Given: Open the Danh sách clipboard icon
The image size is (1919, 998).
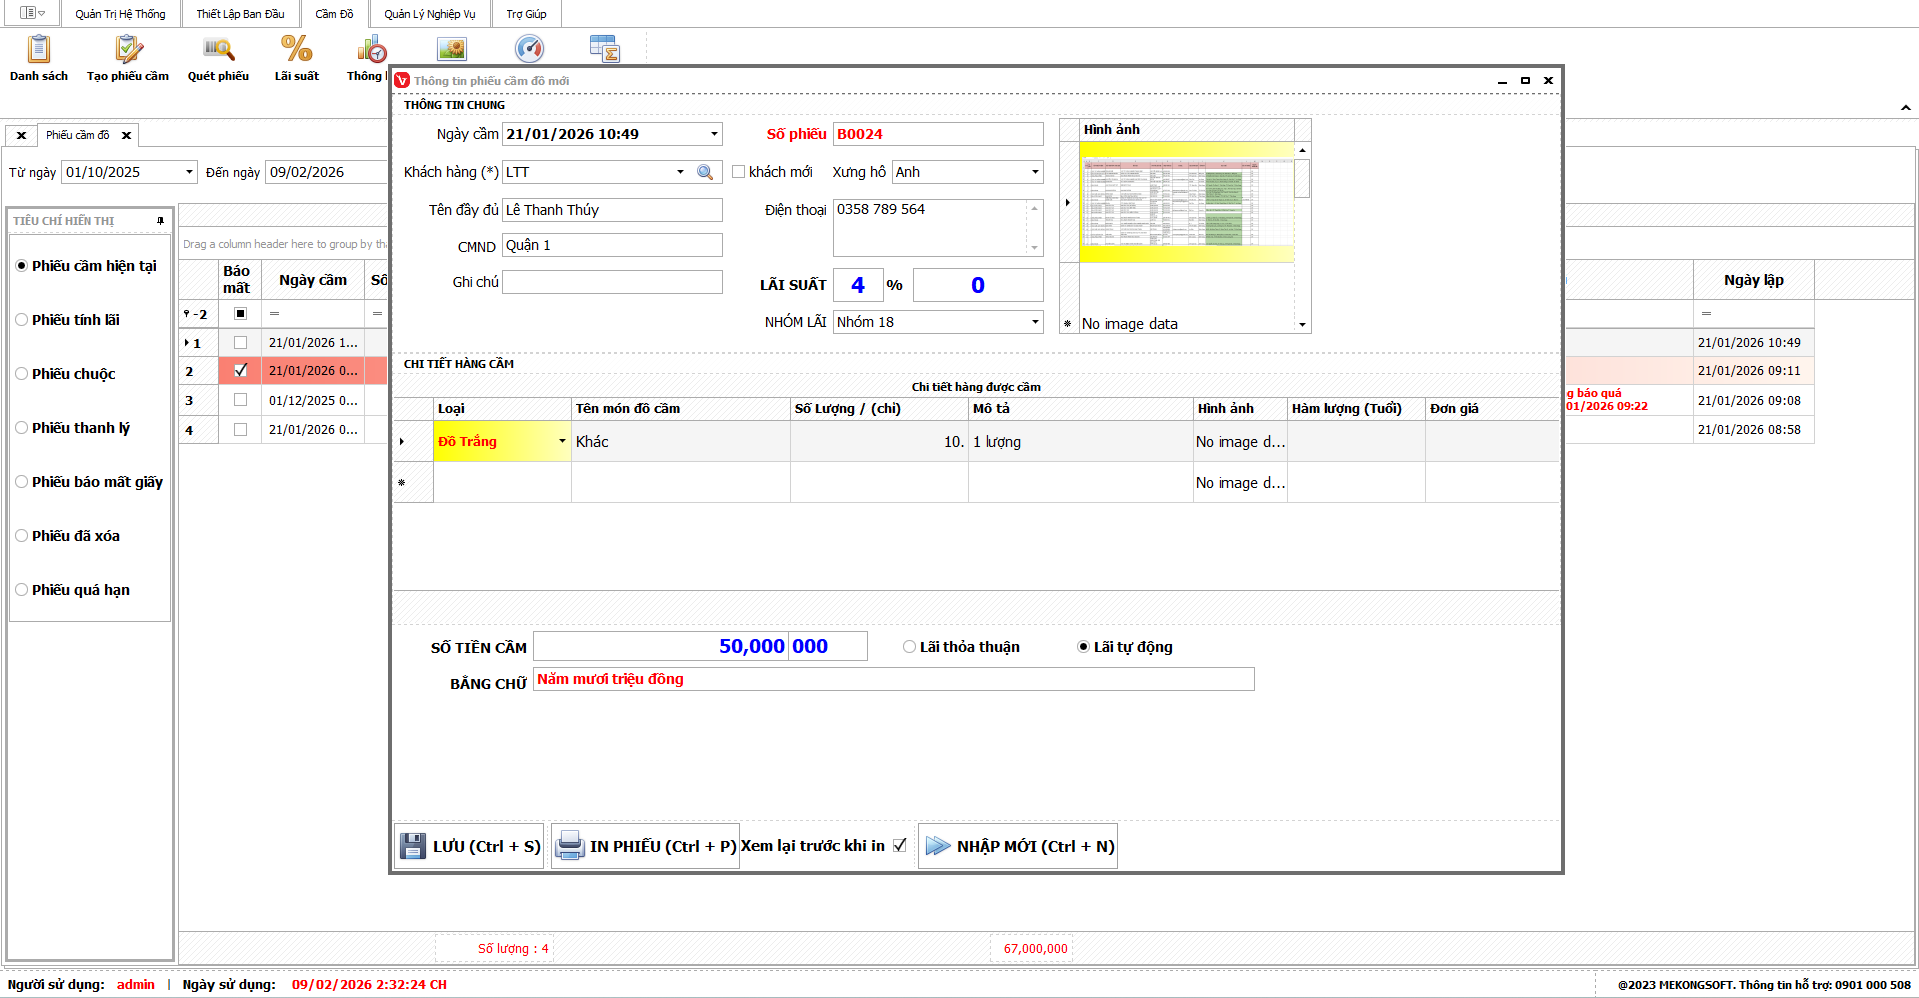Looking at the screenshot, I should pos(39,50).
